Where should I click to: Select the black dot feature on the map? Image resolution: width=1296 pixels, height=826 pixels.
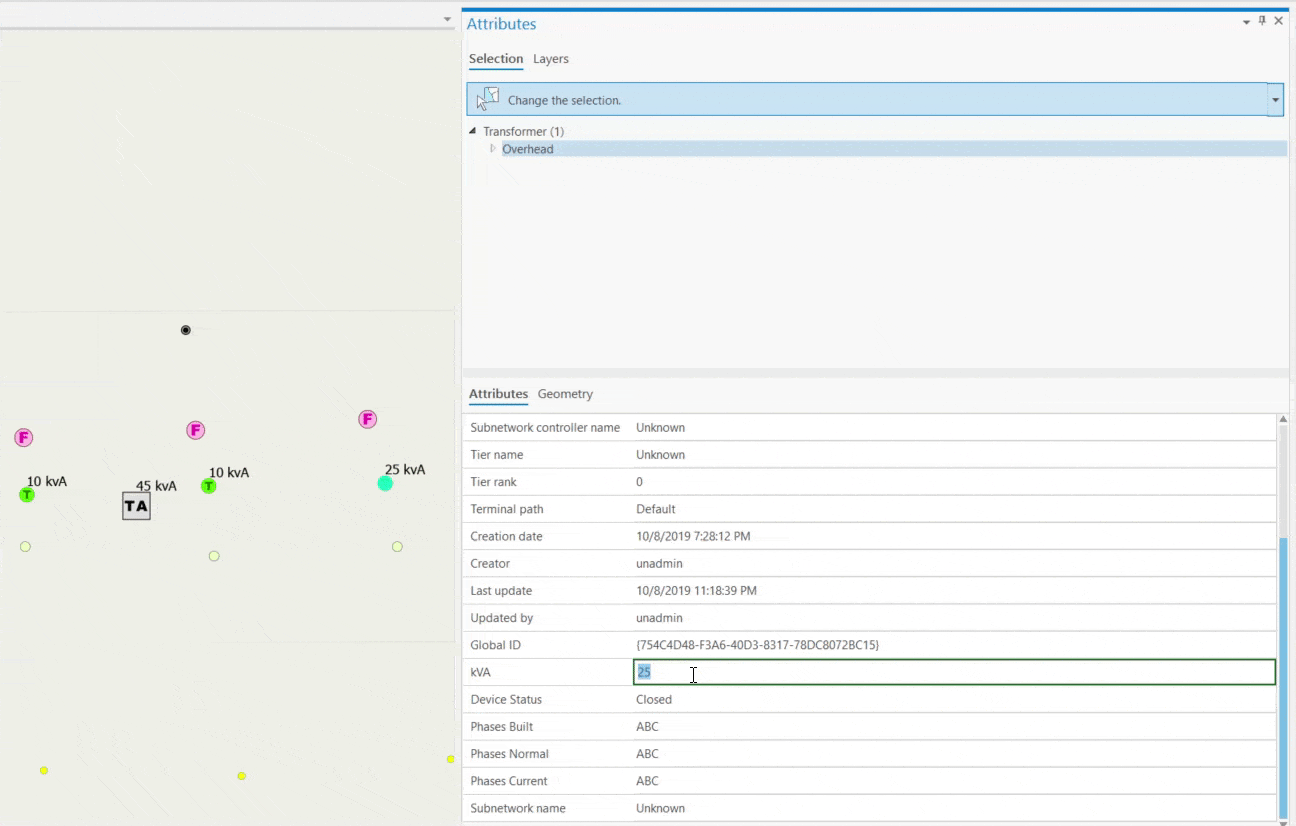point(185,330)
